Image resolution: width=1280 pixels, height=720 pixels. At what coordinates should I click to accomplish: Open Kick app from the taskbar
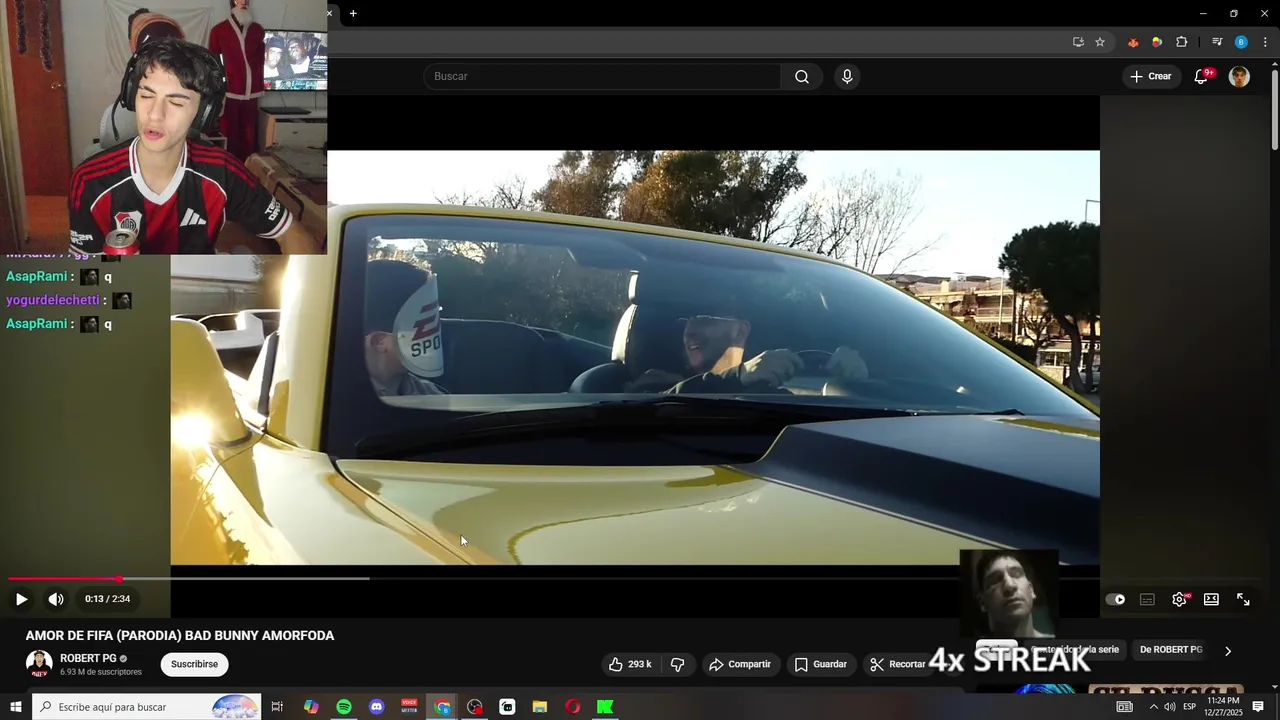605,707
